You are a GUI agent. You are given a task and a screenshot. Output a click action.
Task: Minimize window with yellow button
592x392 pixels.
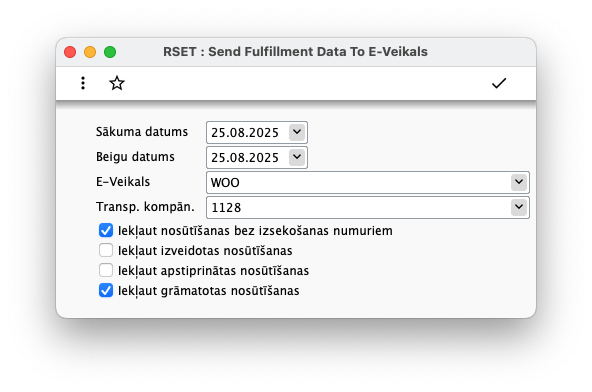coord(90,52)
